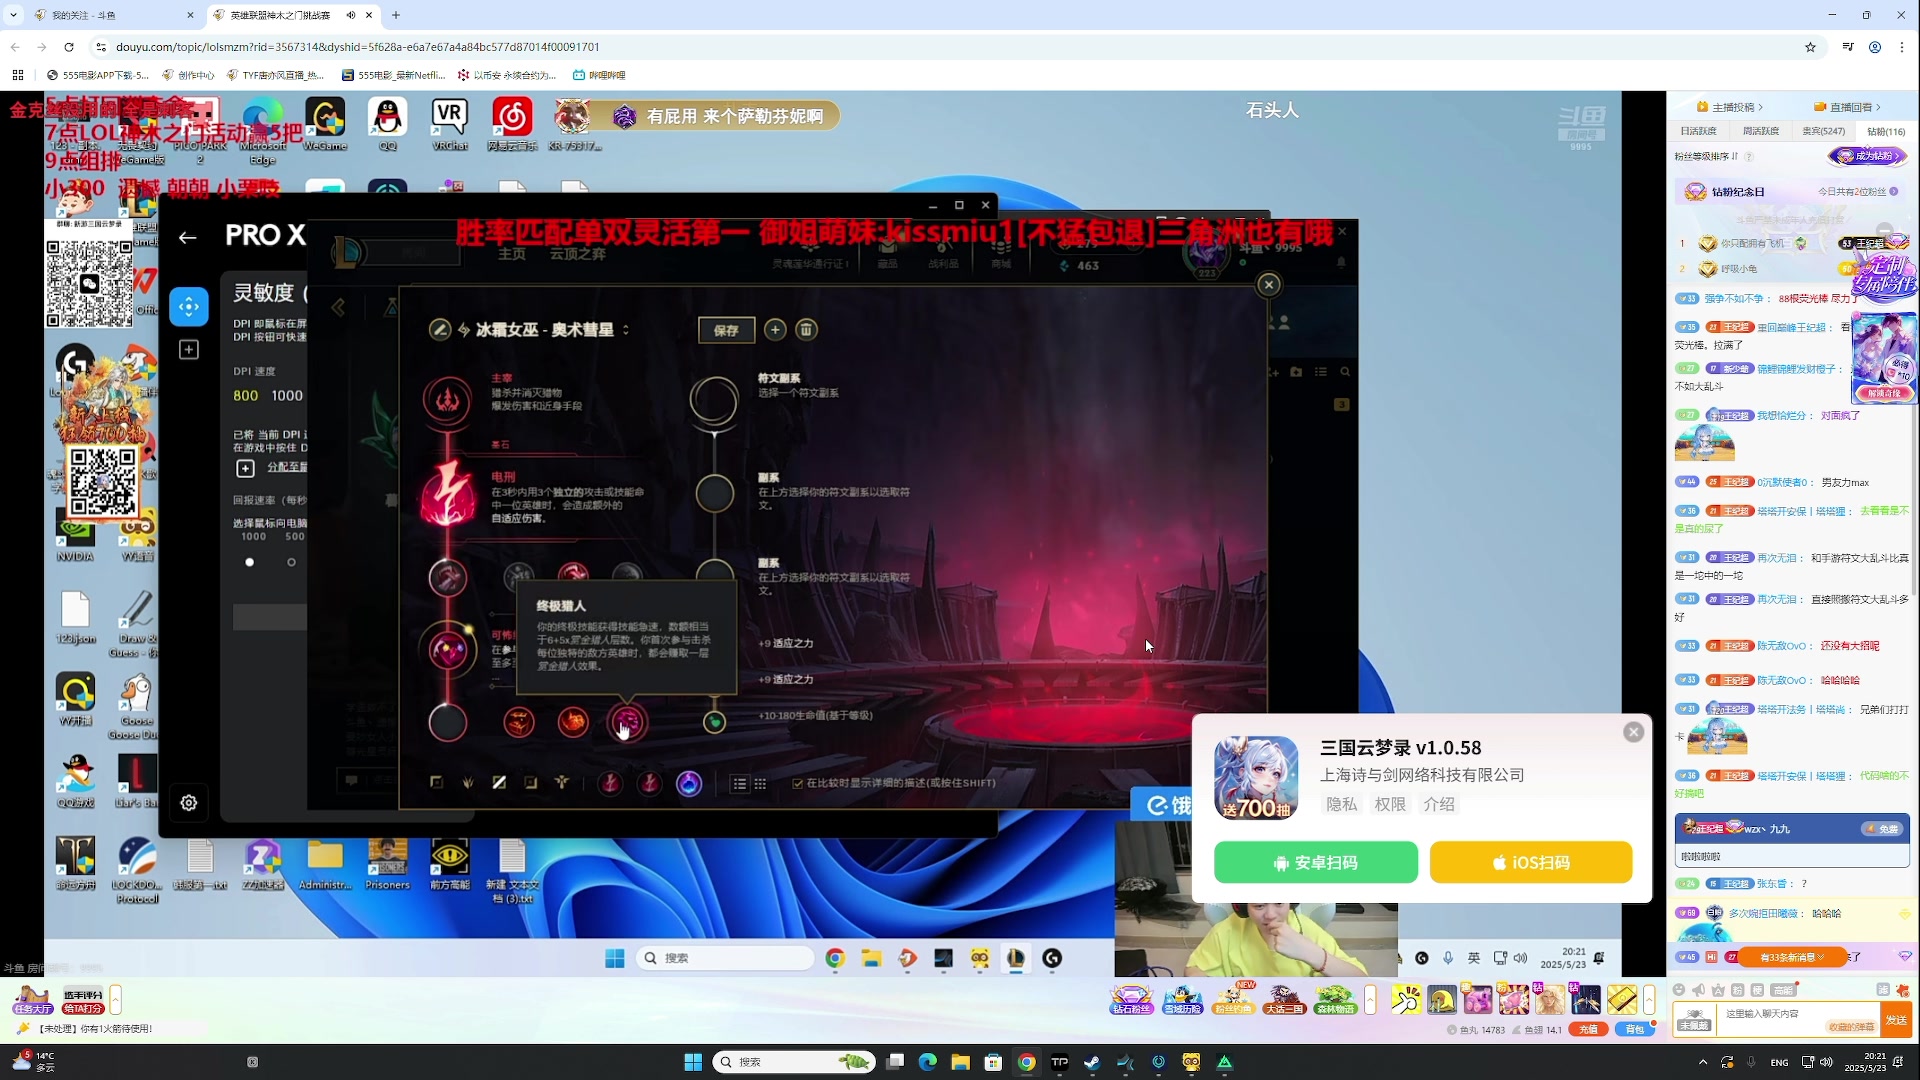Open PRO X settings gear
Screen dimensions: 1920x1080
pos(189,803)
